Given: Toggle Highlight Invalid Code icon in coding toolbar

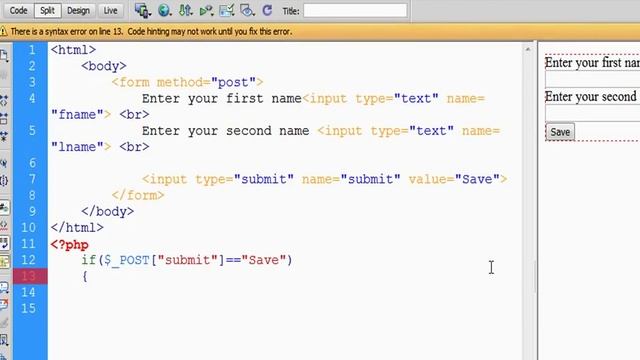Looking at the screenshot, I should point(4,225).
